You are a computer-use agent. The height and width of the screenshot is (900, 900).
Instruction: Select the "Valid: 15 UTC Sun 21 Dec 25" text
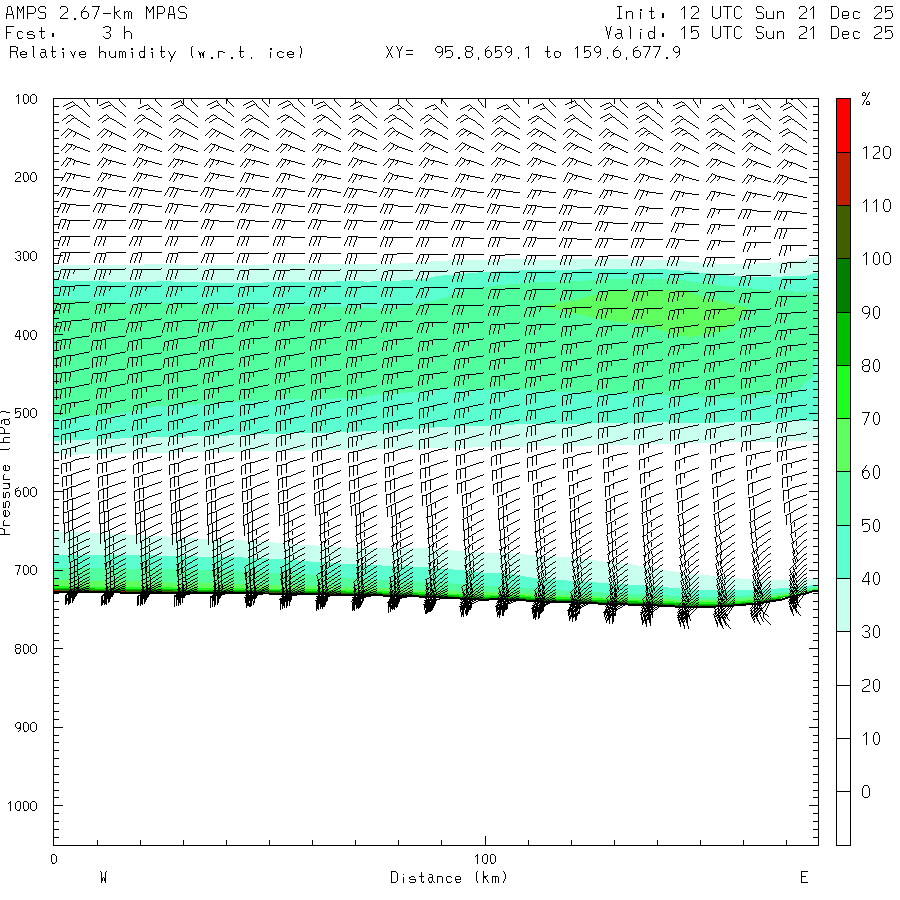(754, 33)
